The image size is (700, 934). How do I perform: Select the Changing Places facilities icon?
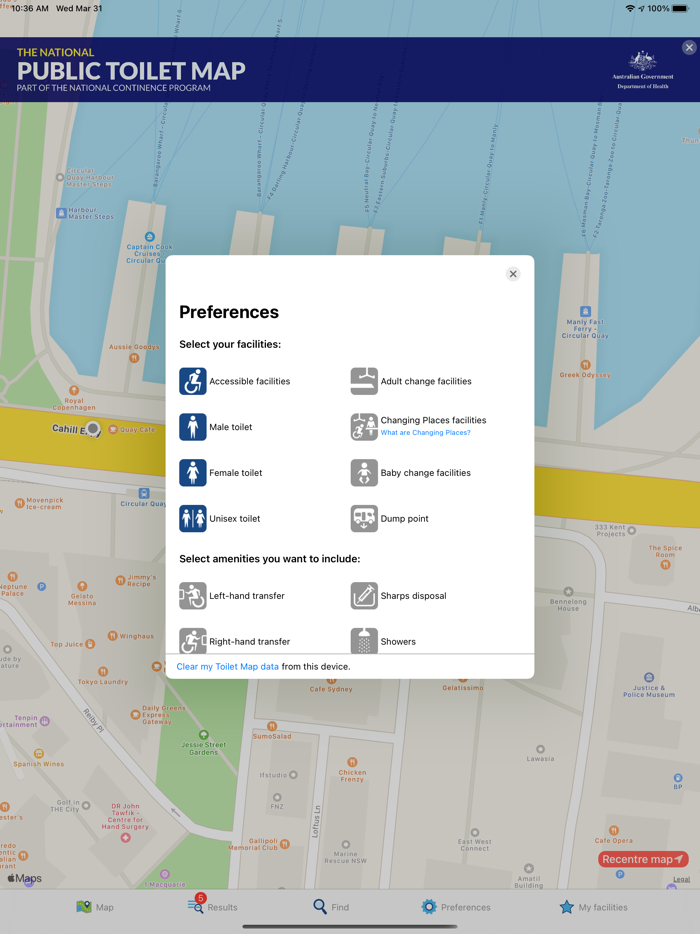point(364,427)
